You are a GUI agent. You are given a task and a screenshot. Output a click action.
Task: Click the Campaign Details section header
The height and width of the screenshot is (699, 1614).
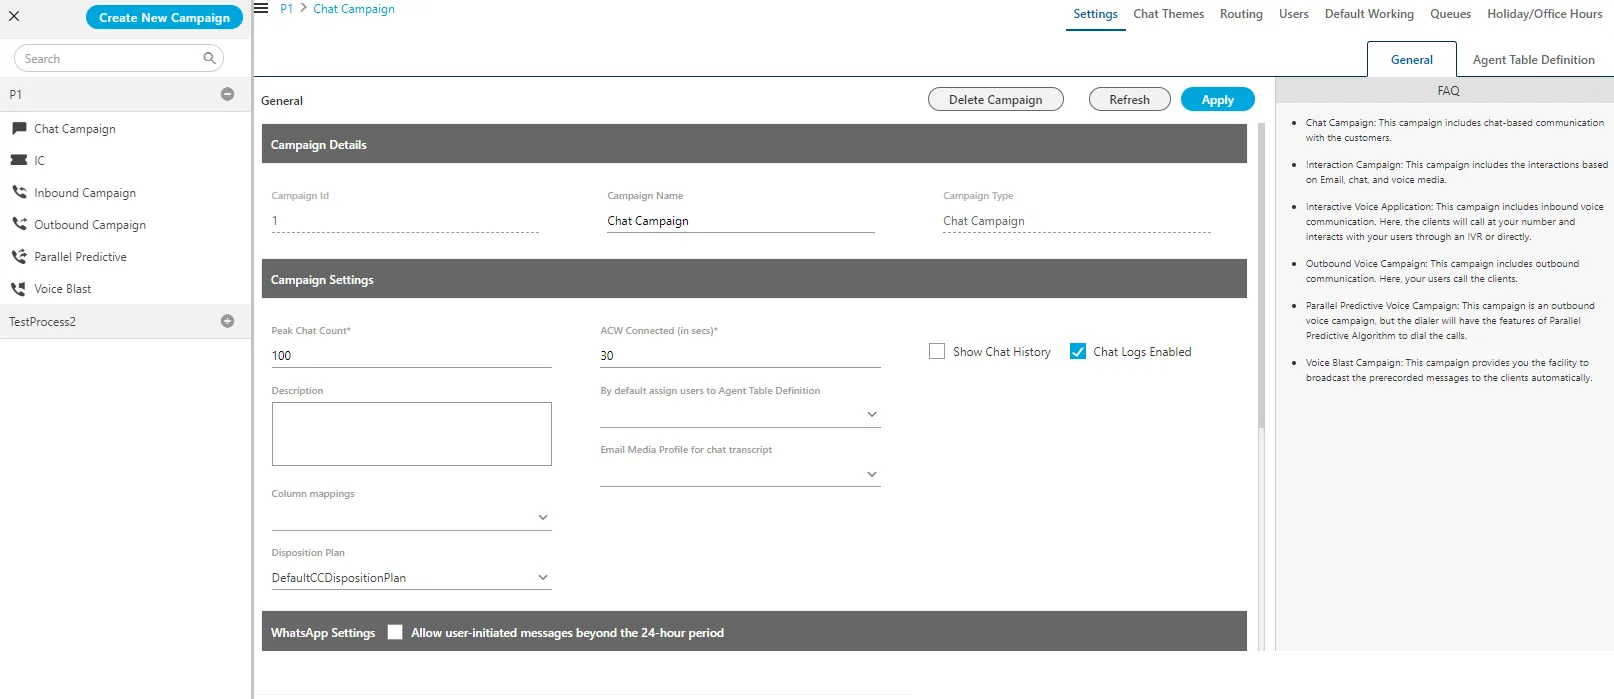coord(754,144)
